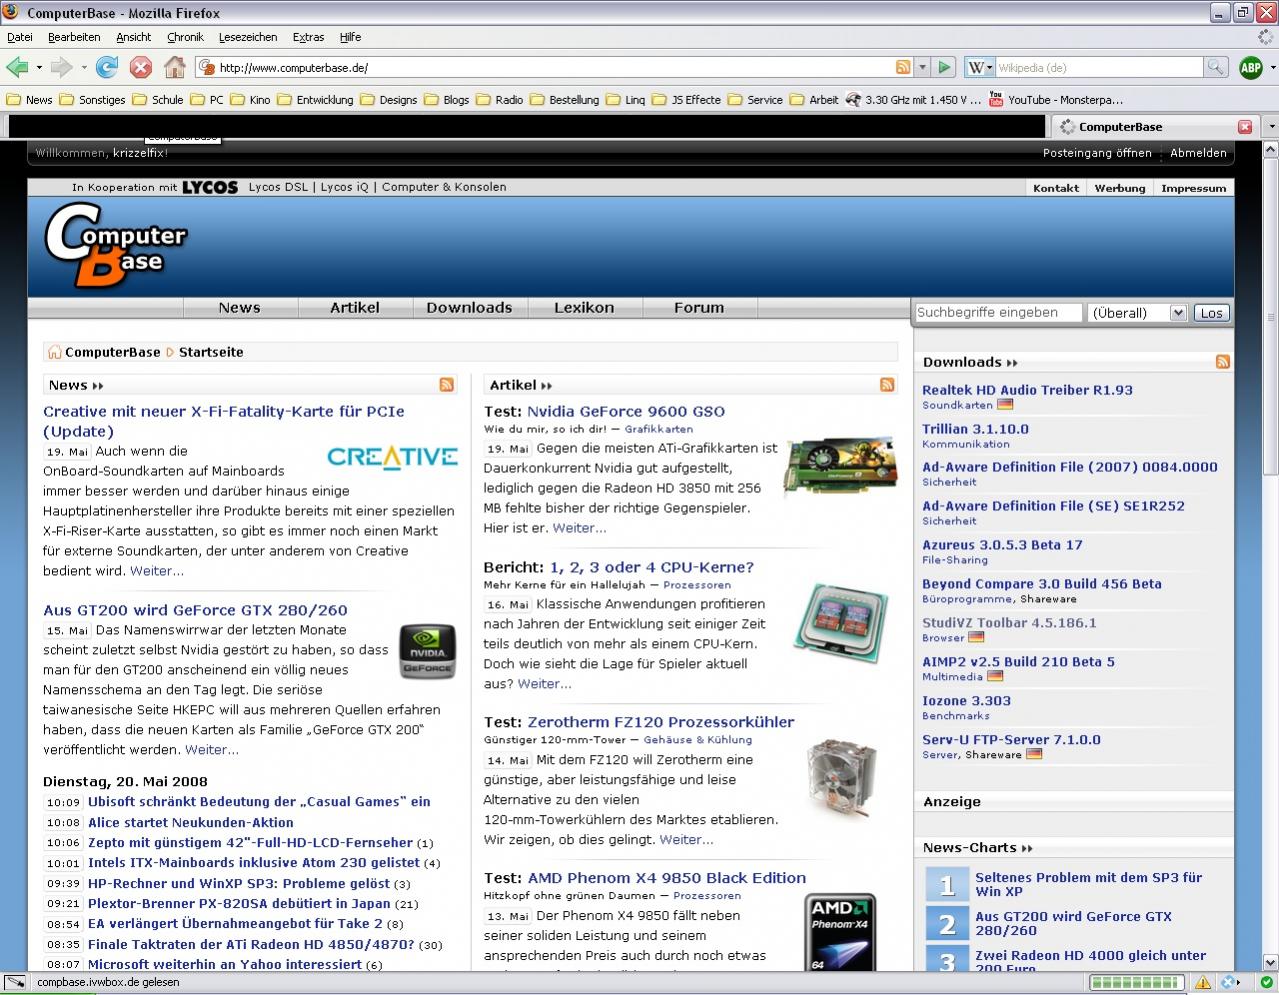Click the Lycos DSL cooperation link
Viewport: 1279px width, 995px height.
tap(278, 187)
